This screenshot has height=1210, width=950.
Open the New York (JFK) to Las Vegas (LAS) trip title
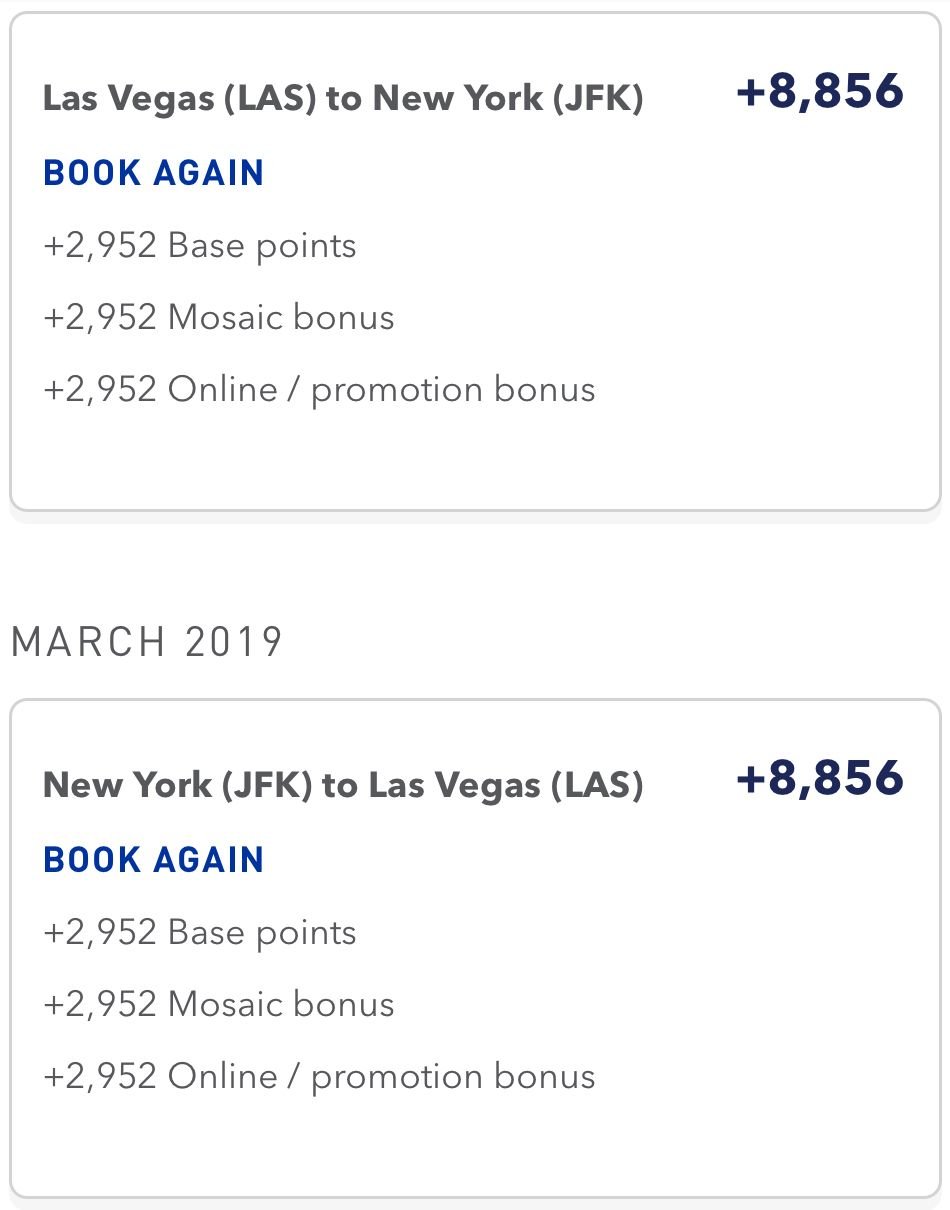[x=342, y=786]
